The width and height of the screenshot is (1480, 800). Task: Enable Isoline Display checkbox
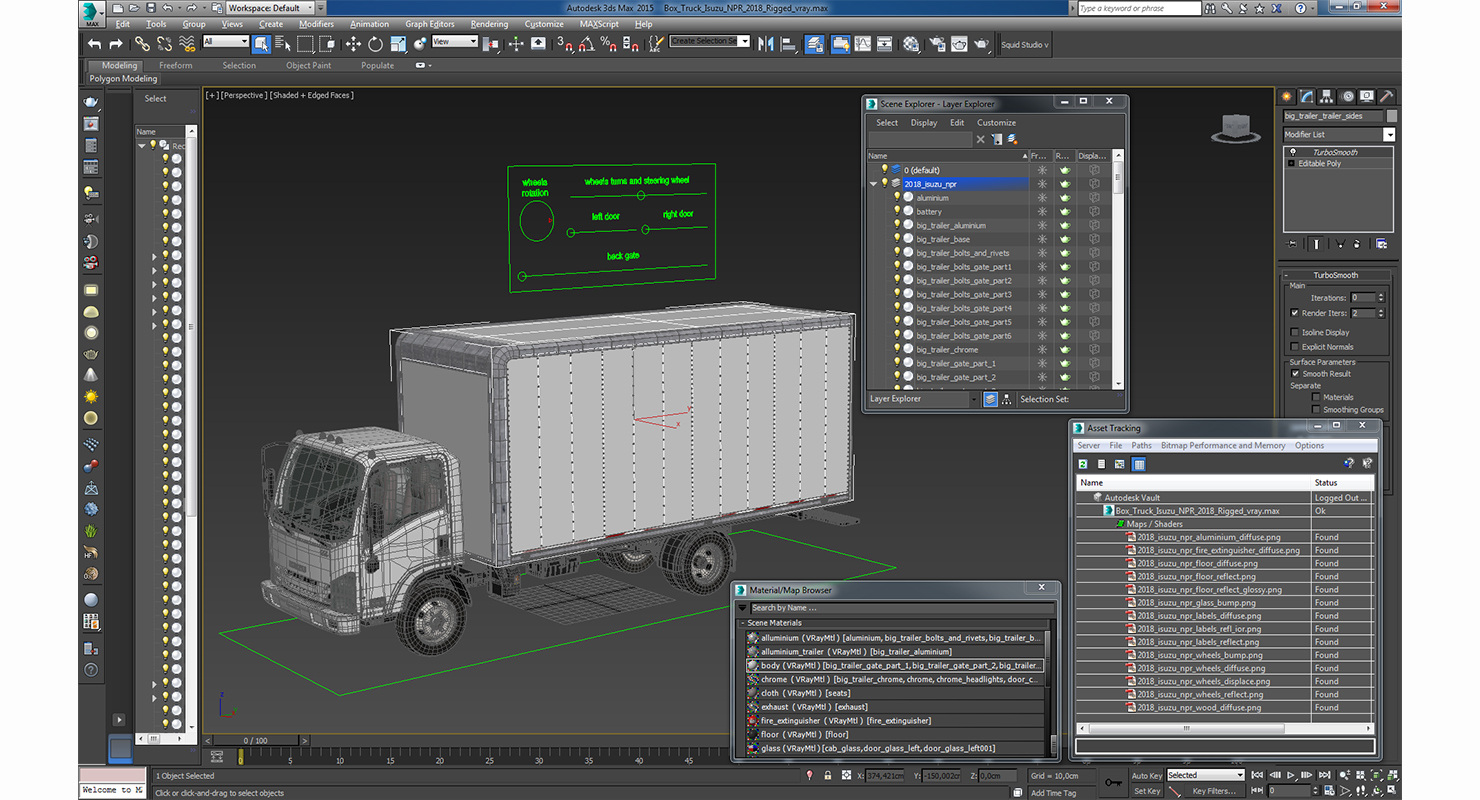[x=1295, y=332]
